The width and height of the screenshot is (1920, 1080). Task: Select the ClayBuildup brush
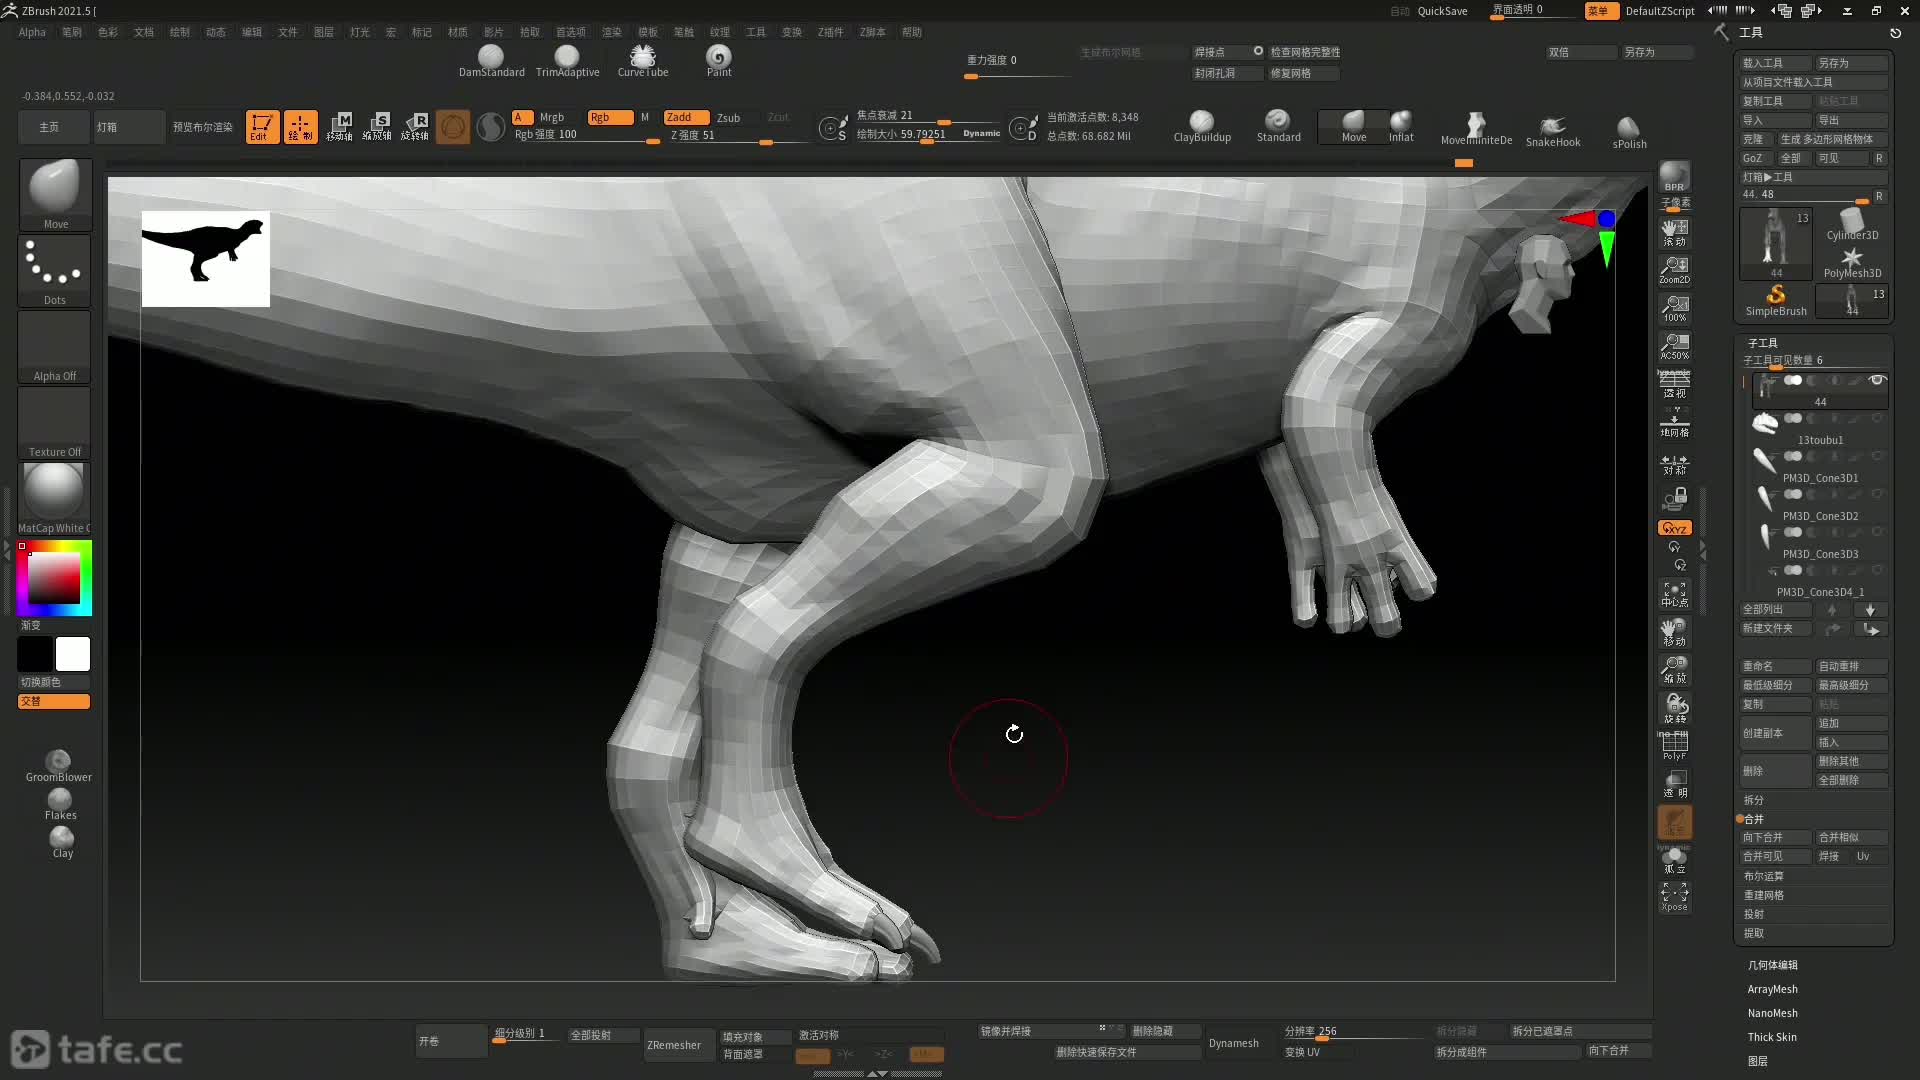[x=1202, y=127]
